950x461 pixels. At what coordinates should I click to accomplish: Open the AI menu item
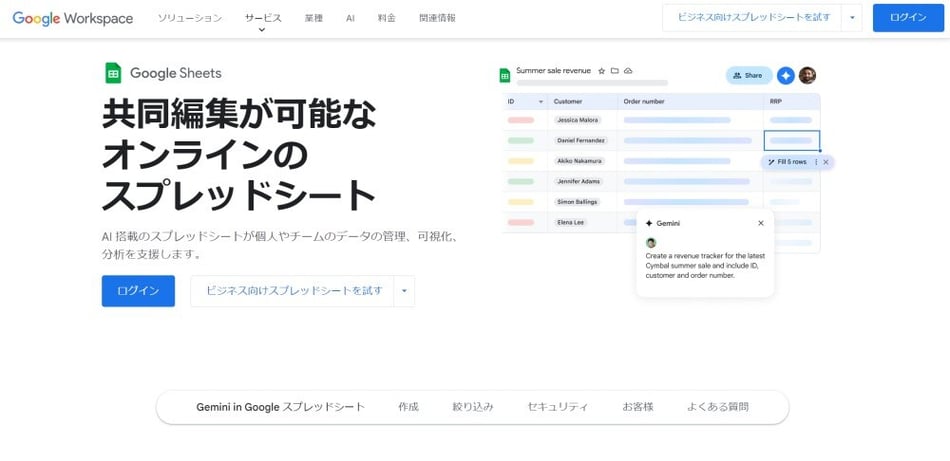point(350,18)
